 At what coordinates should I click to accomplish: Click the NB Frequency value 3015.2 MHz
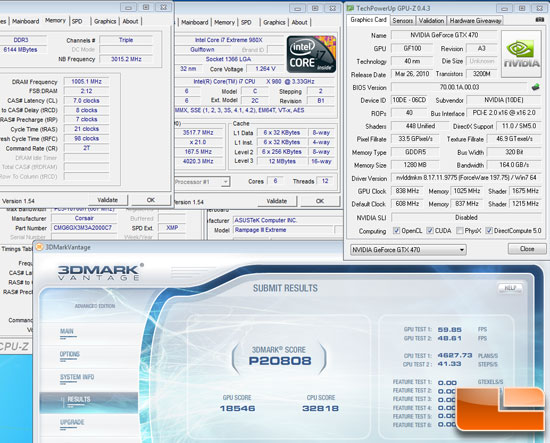click(126, 59)
